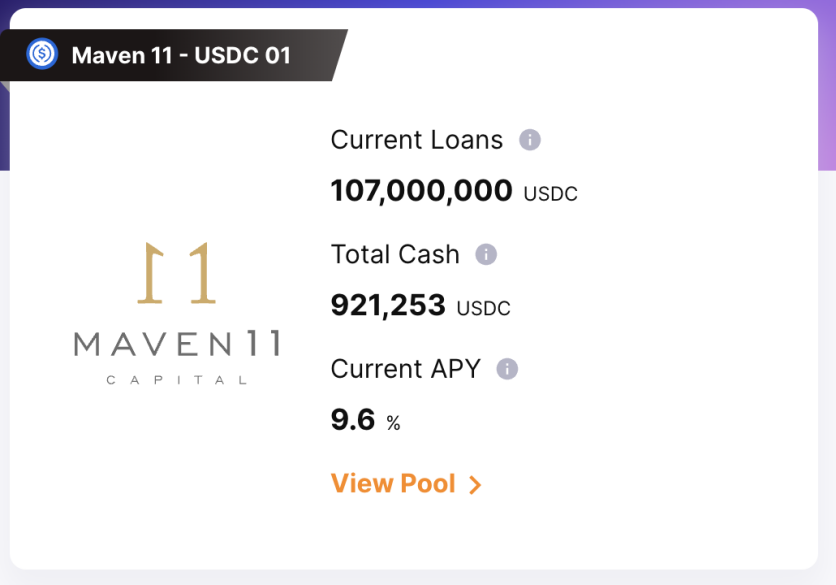Select the MAVEN 11 wordmark in the logo
Screen dimensions: 836x585
click(177, 343)
